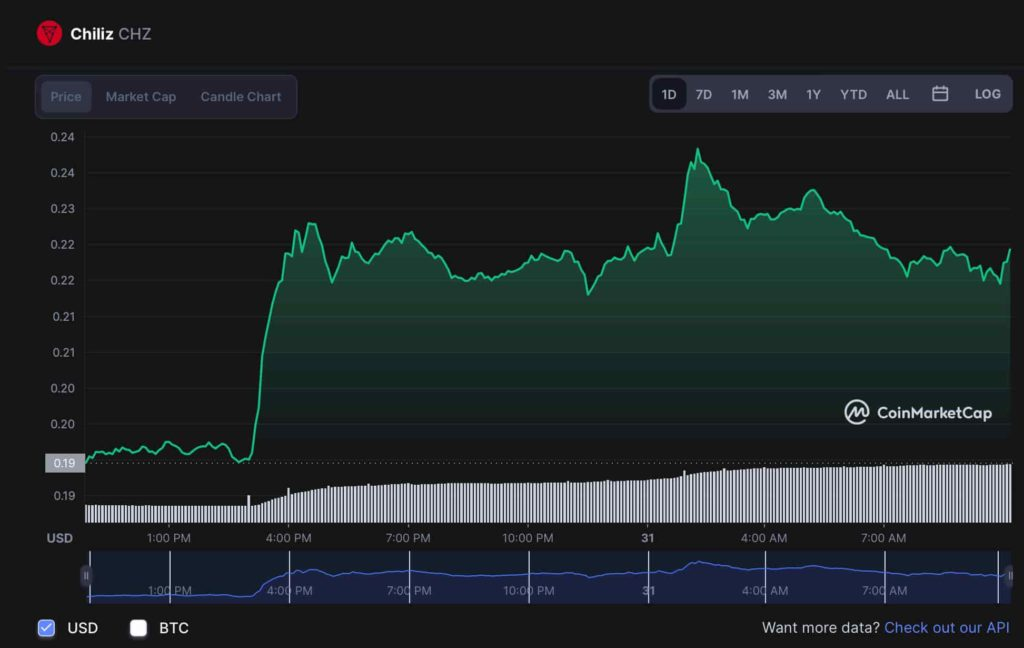Select the 1Y time range
This screenshot has width=1024, height=648.
(x=814, y=95)
